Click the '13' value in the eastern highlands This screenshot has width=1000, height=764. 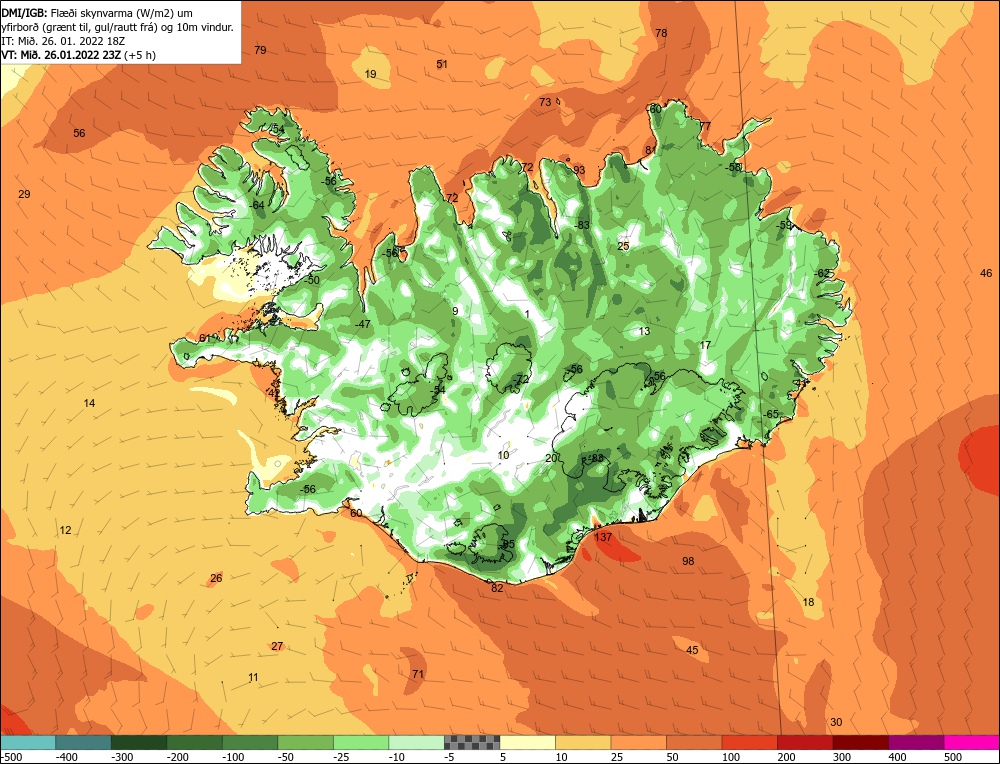[x=644, y=331]
